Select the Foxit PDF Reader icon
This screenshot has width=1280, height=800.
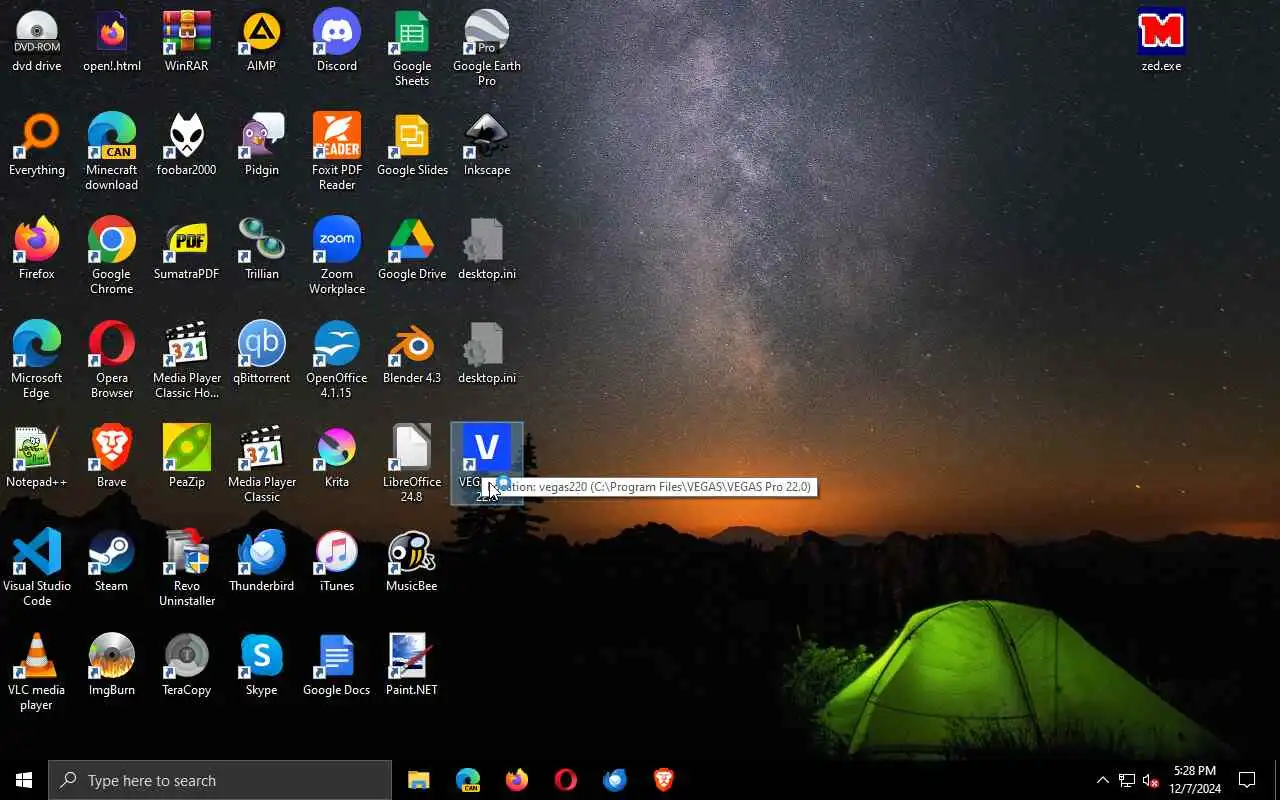pyautogui.click(x=337, y=152)
